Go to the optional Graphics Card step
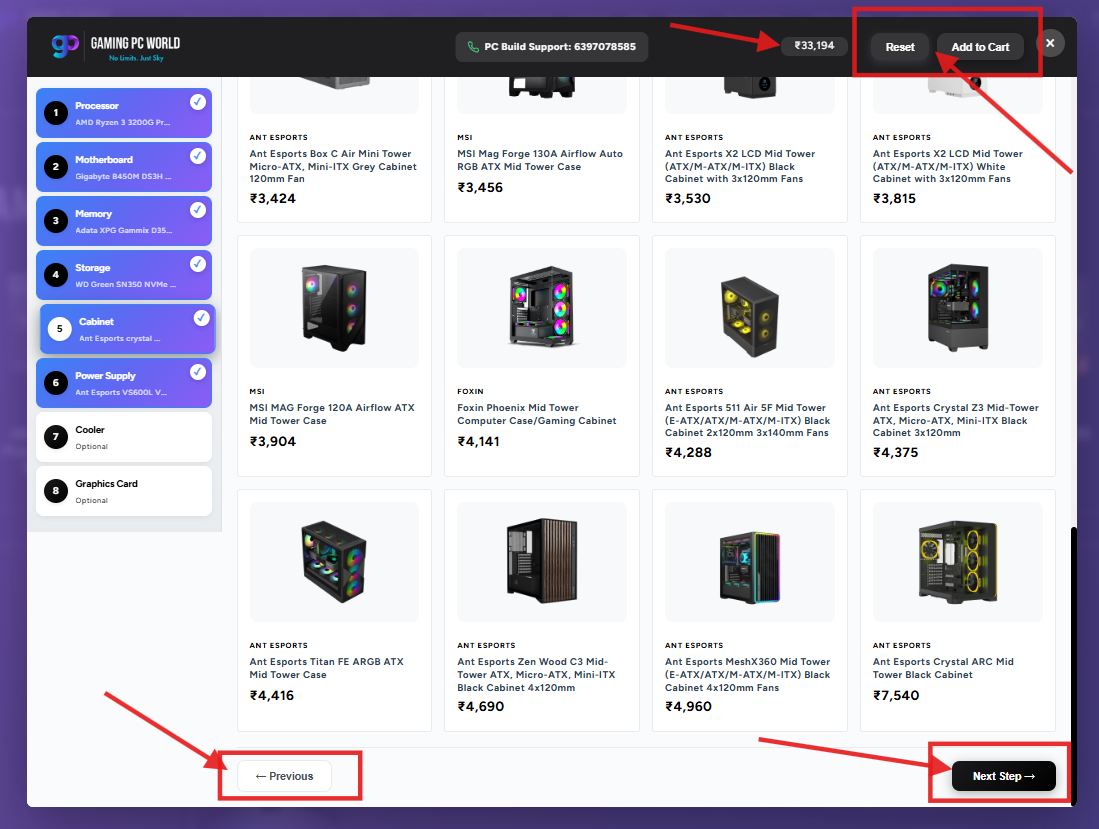This screenshot has height=829, width=1099. [124, 491]
